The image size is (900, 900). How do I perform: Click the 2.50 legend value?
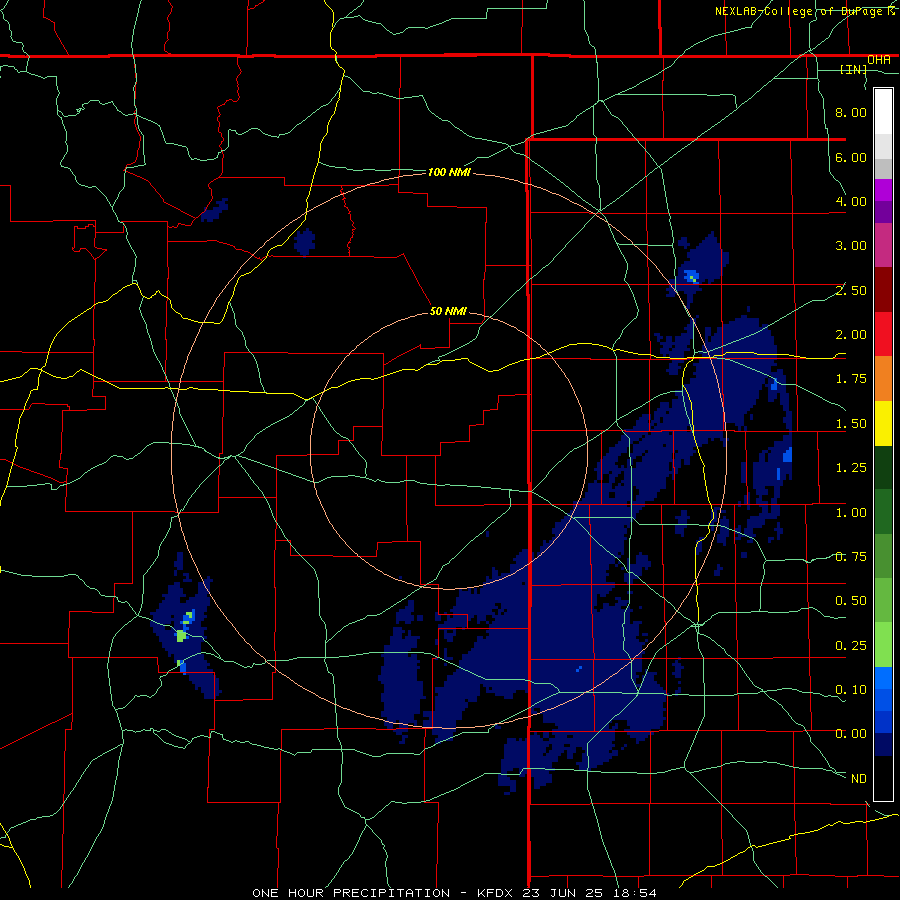851,290
